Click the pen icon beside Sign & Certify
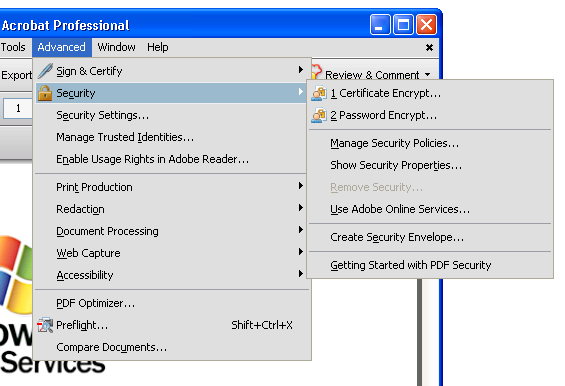Viewport: 565px width, 386px height. 45,71
